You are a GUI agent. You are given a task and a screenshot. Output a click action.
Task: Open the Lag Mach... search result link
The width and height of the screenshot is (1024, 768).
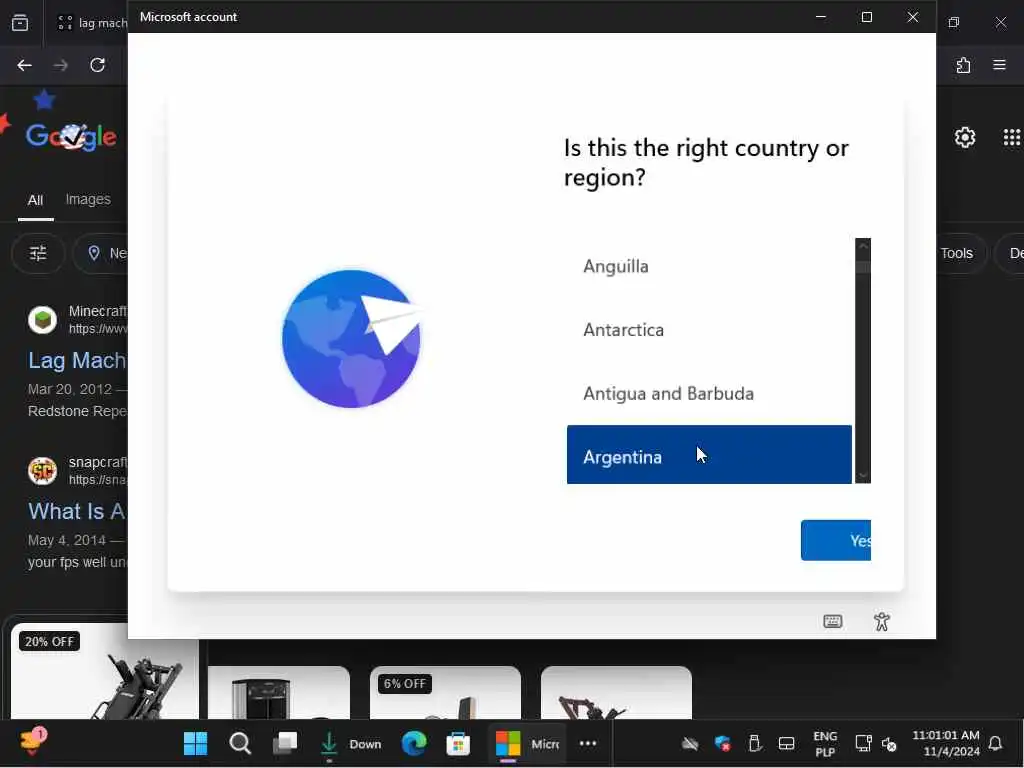click(77, 360)
